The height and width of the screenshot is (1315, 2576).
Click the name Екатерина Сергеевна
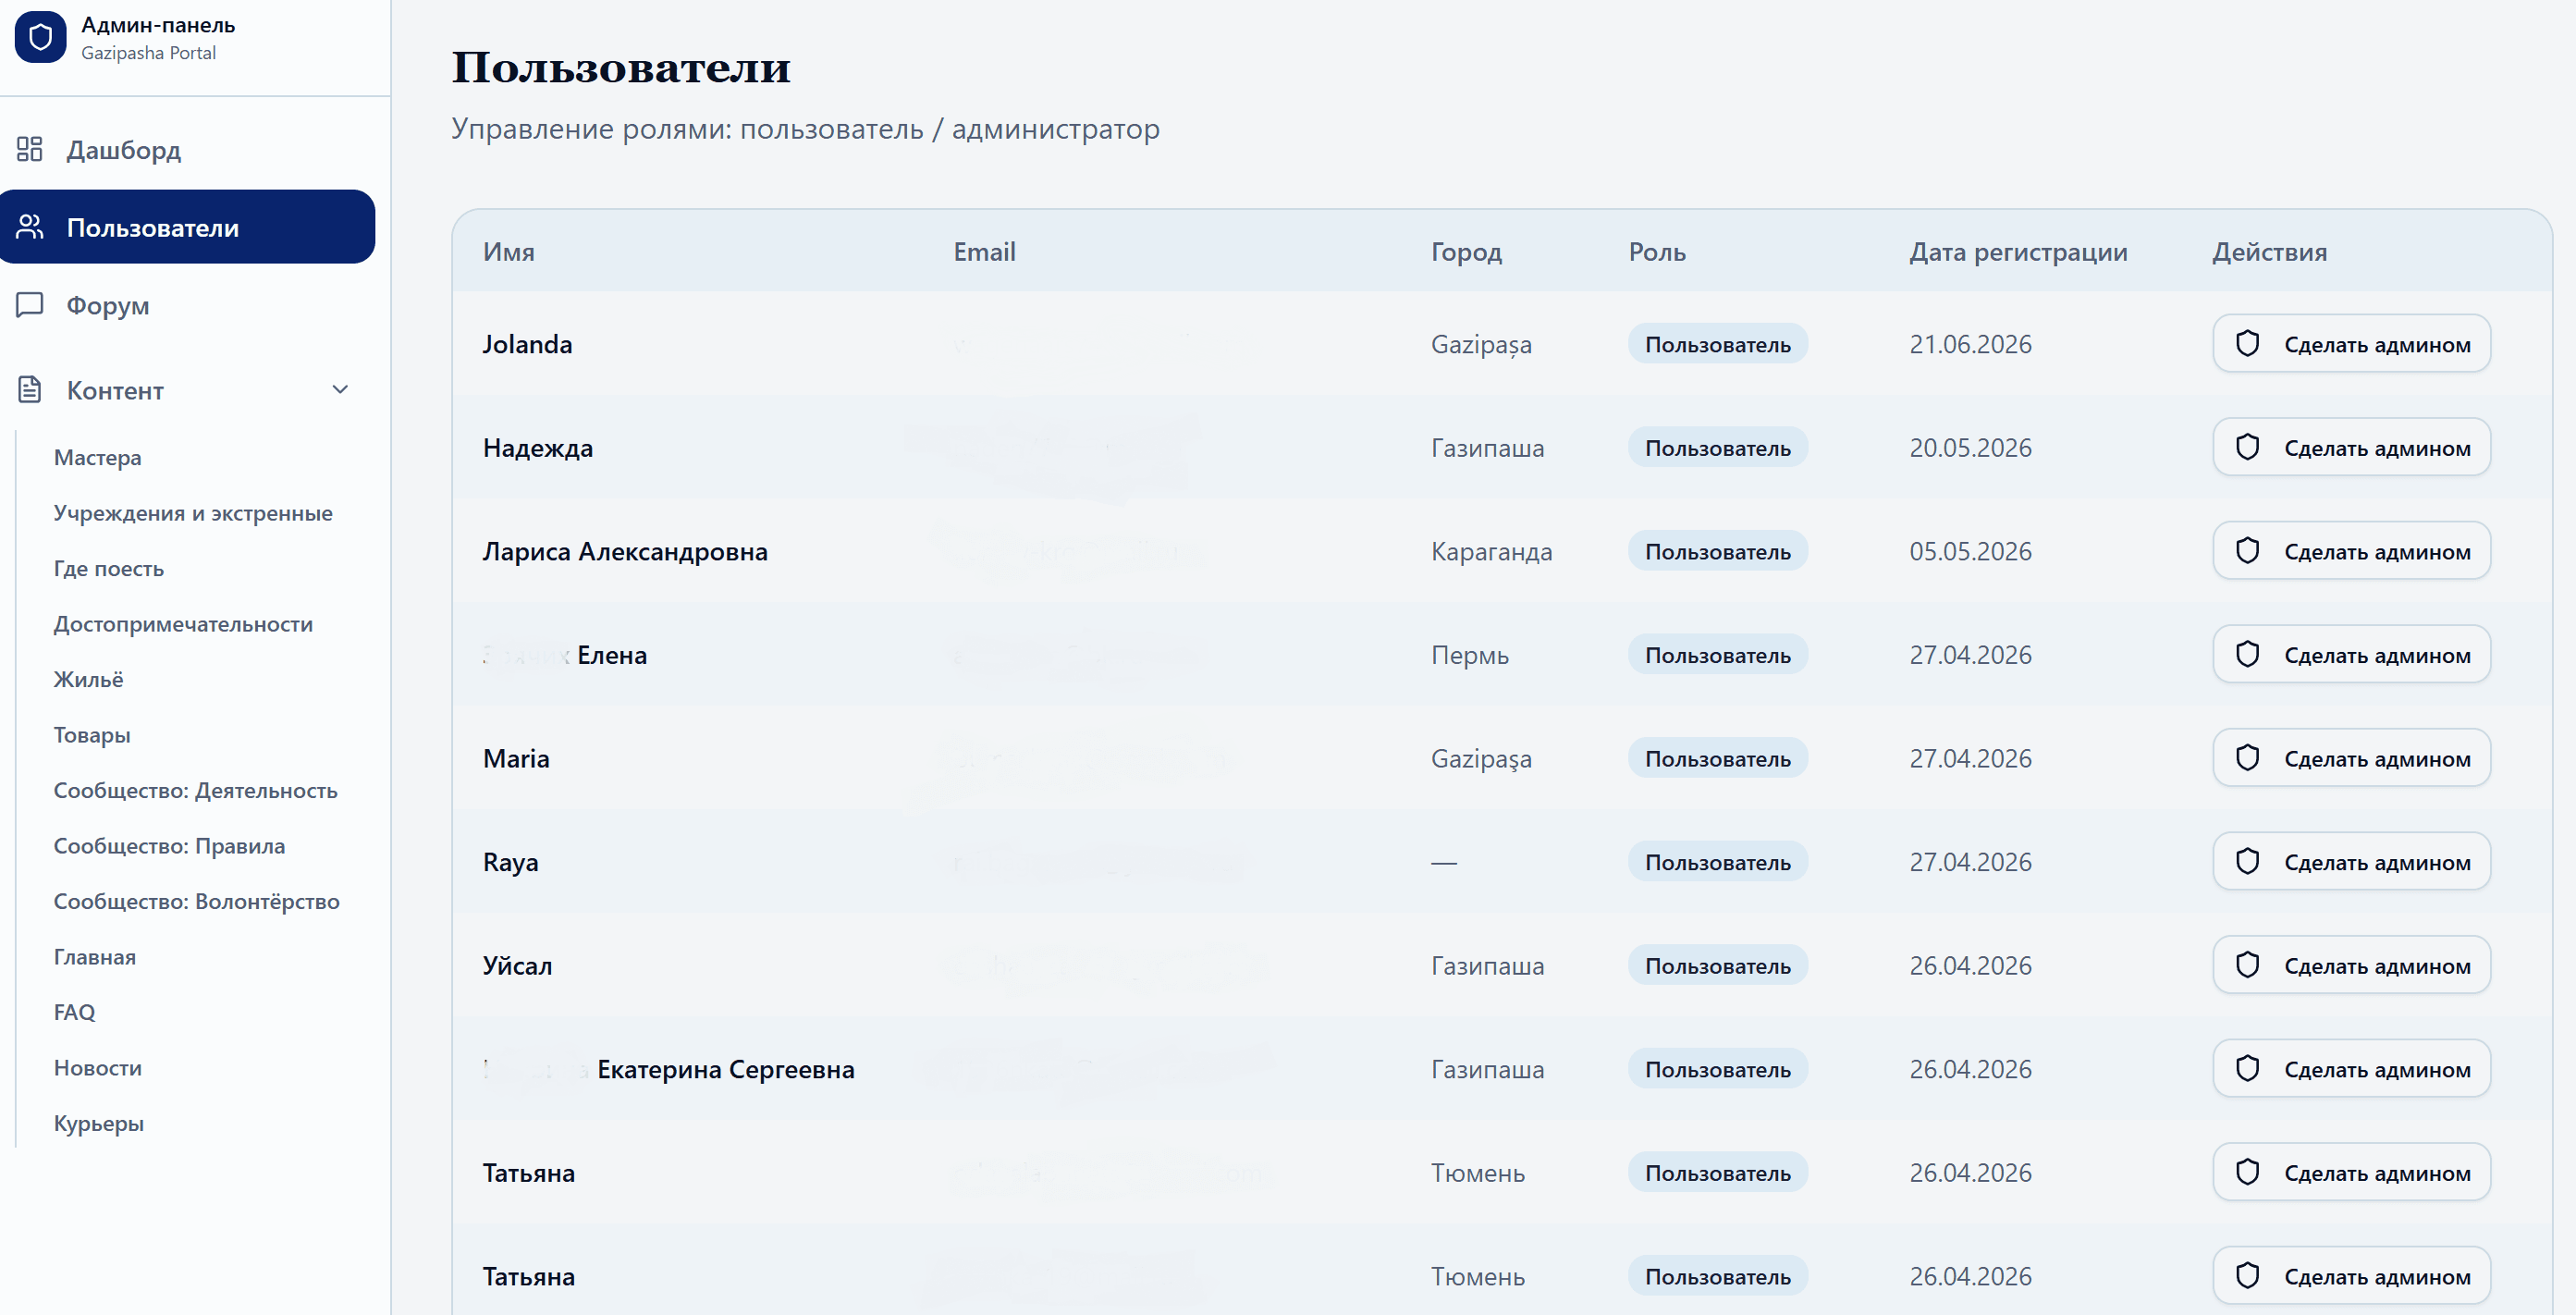click(726, 1069)
